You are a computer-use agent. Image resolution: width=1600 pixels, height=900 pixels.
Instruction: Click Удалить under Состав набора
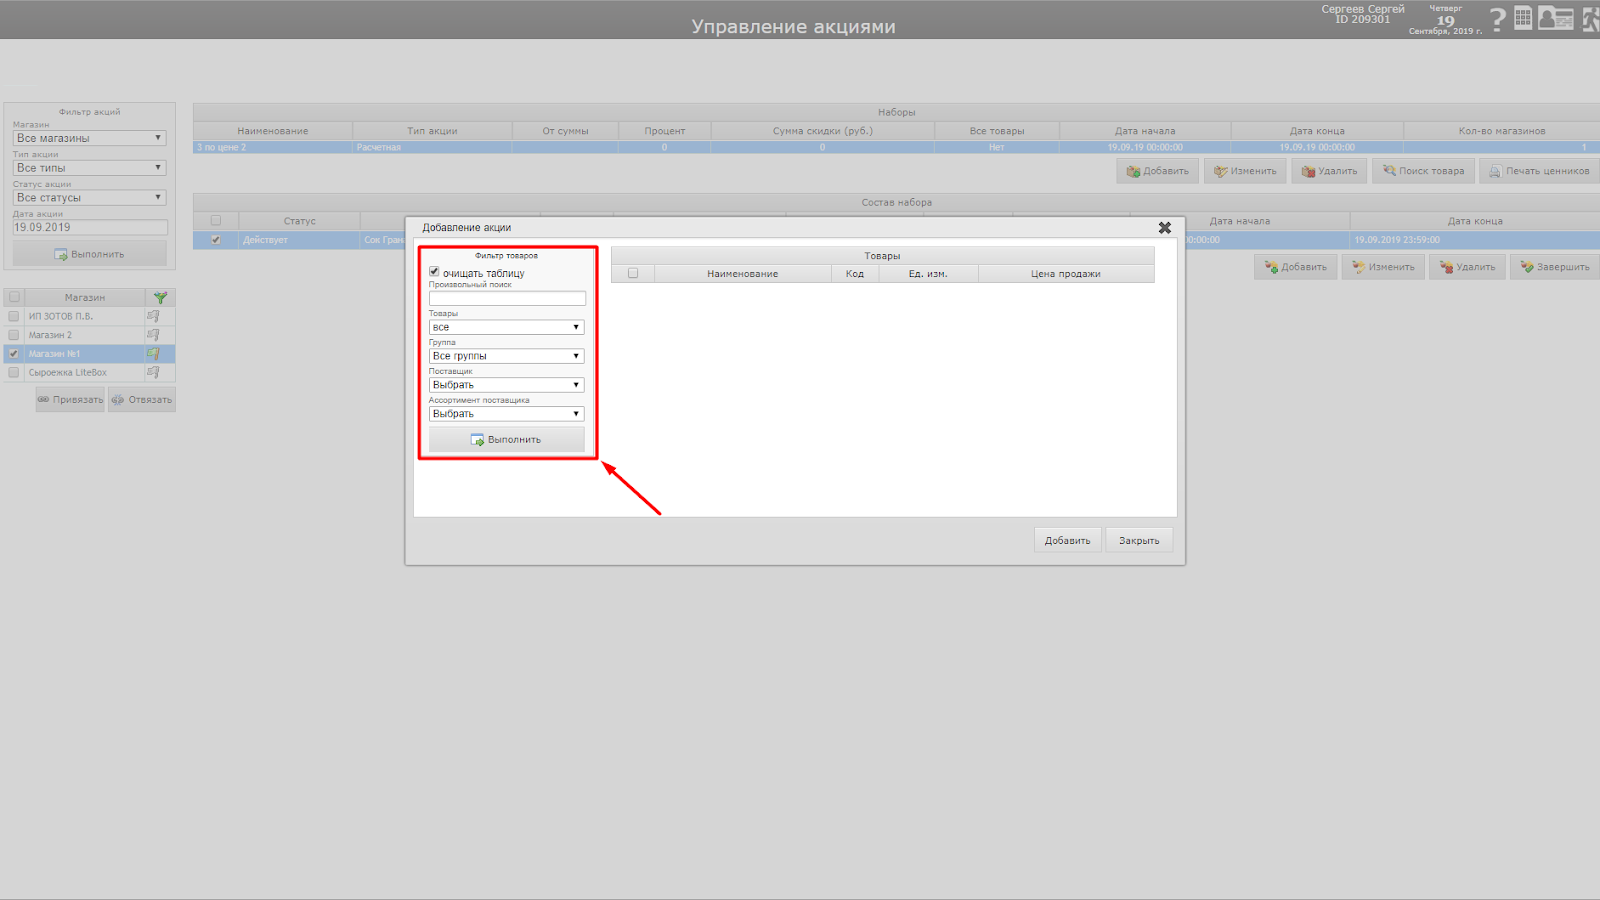[1467, 267]
